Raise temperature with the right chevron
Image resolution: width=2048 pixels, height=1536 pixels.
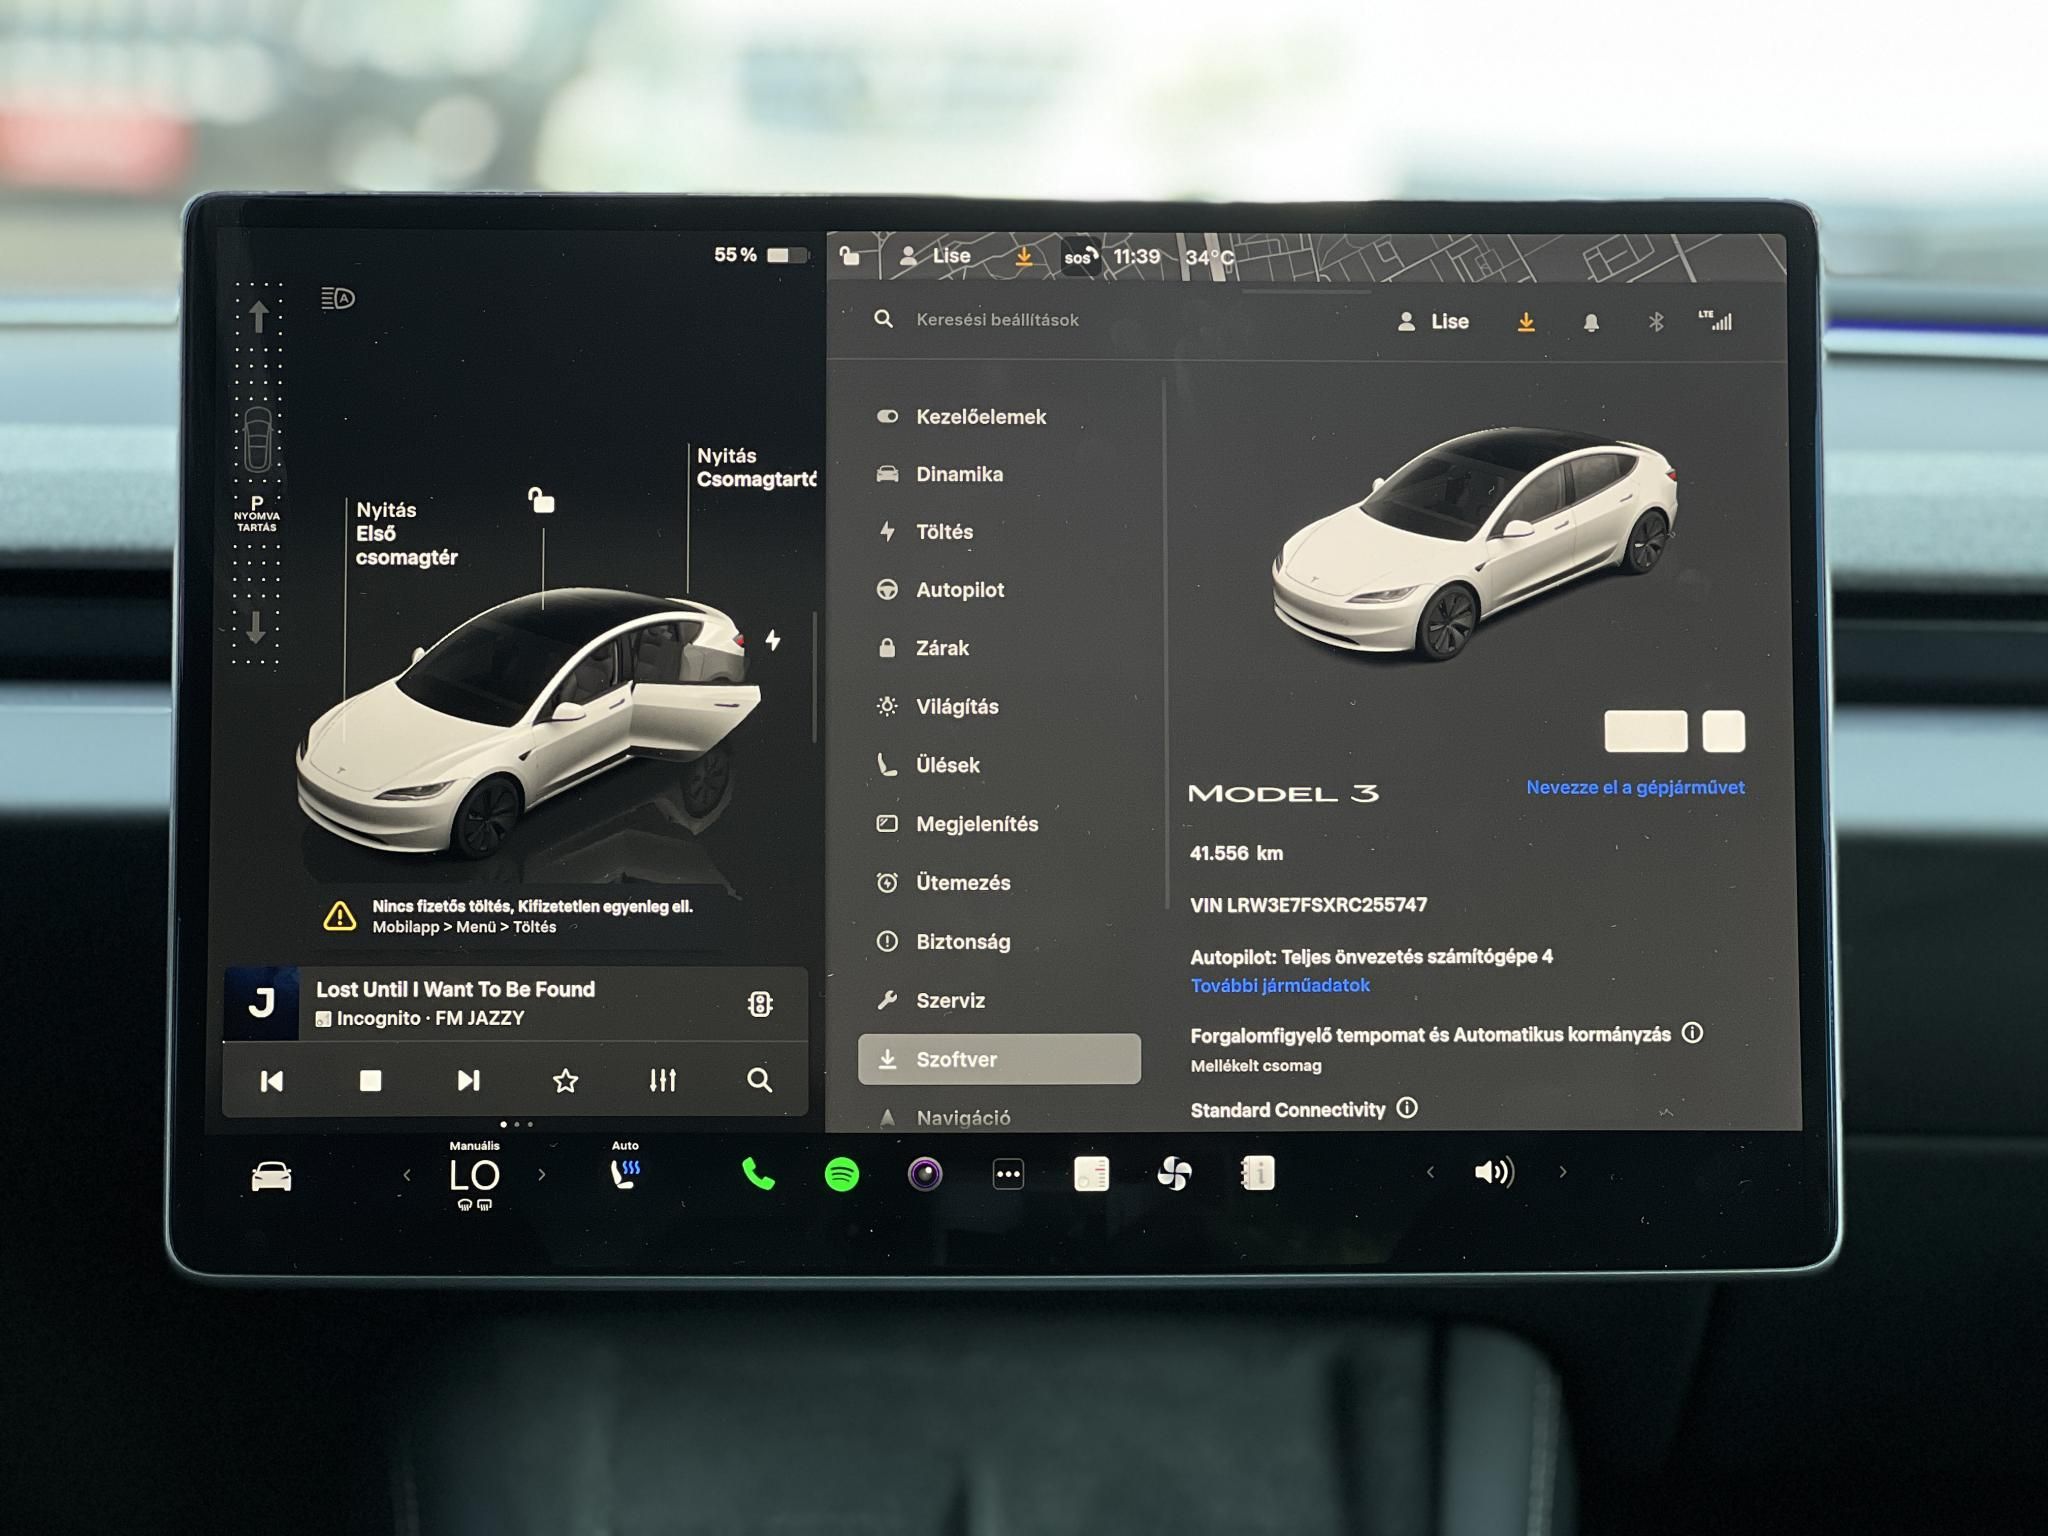(x=542, y=1174)
